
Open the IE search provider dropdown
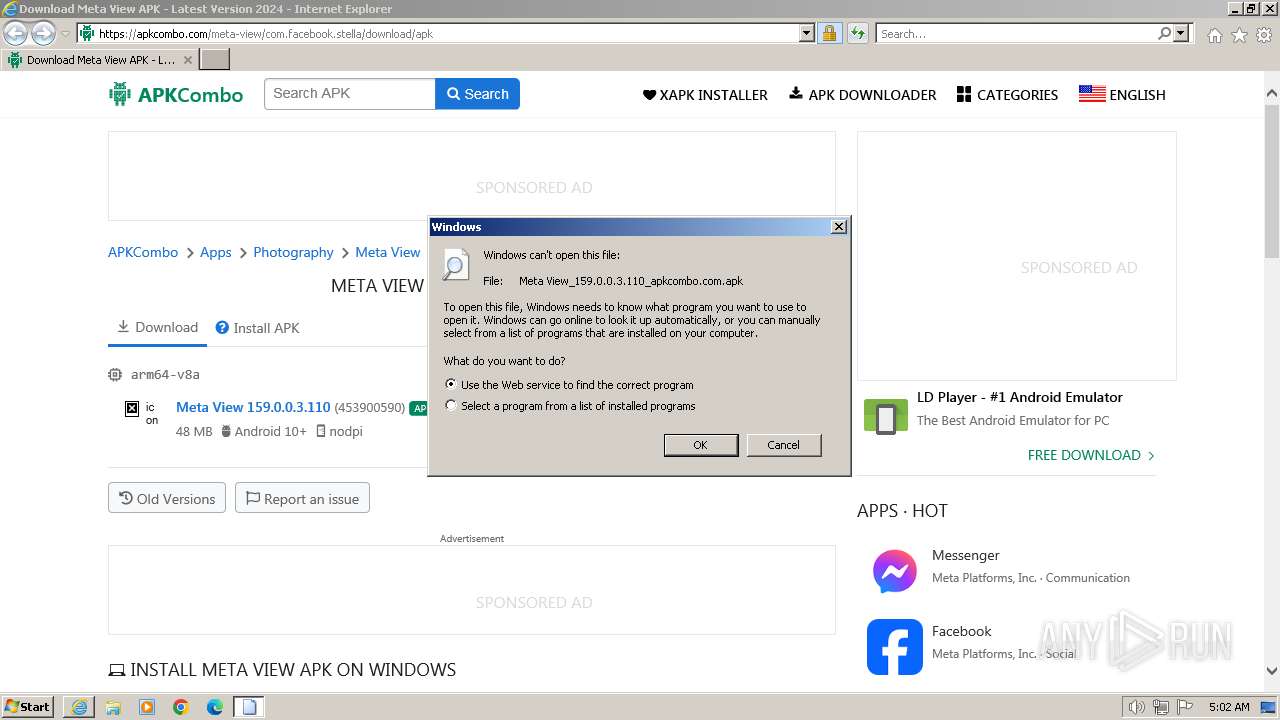point(1181,33)
